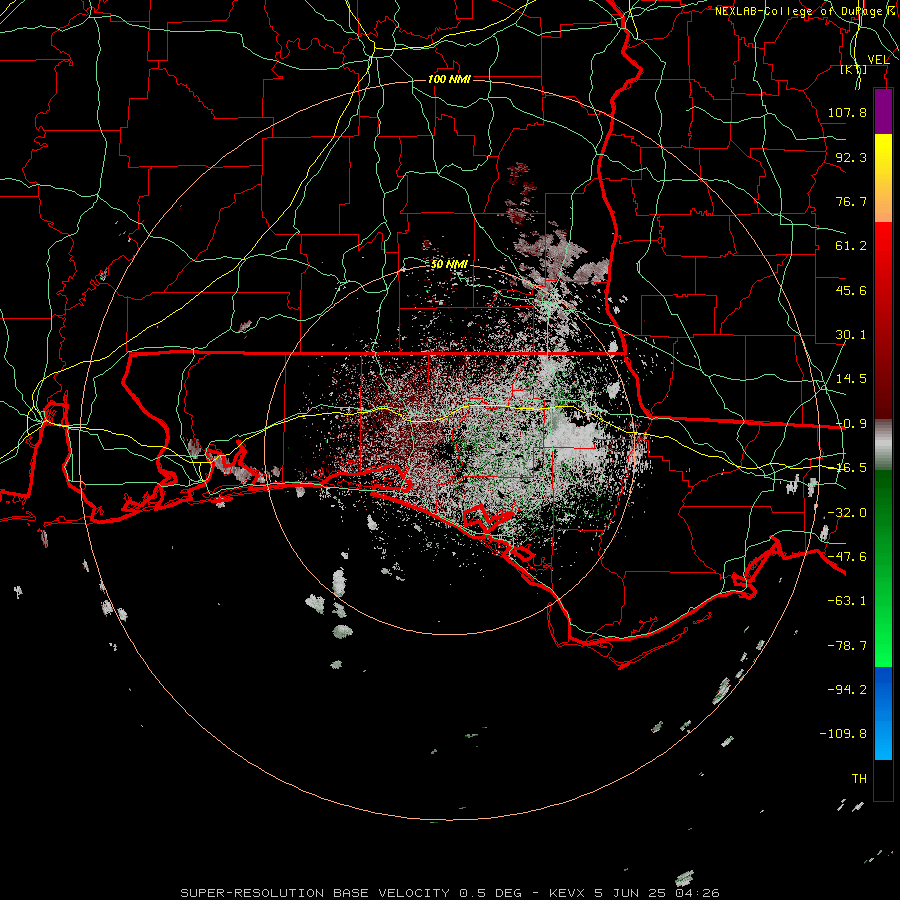Select the -63.1 value on velocity scale
The height and width of the screenshot is (900, 900).
[847, 601]
